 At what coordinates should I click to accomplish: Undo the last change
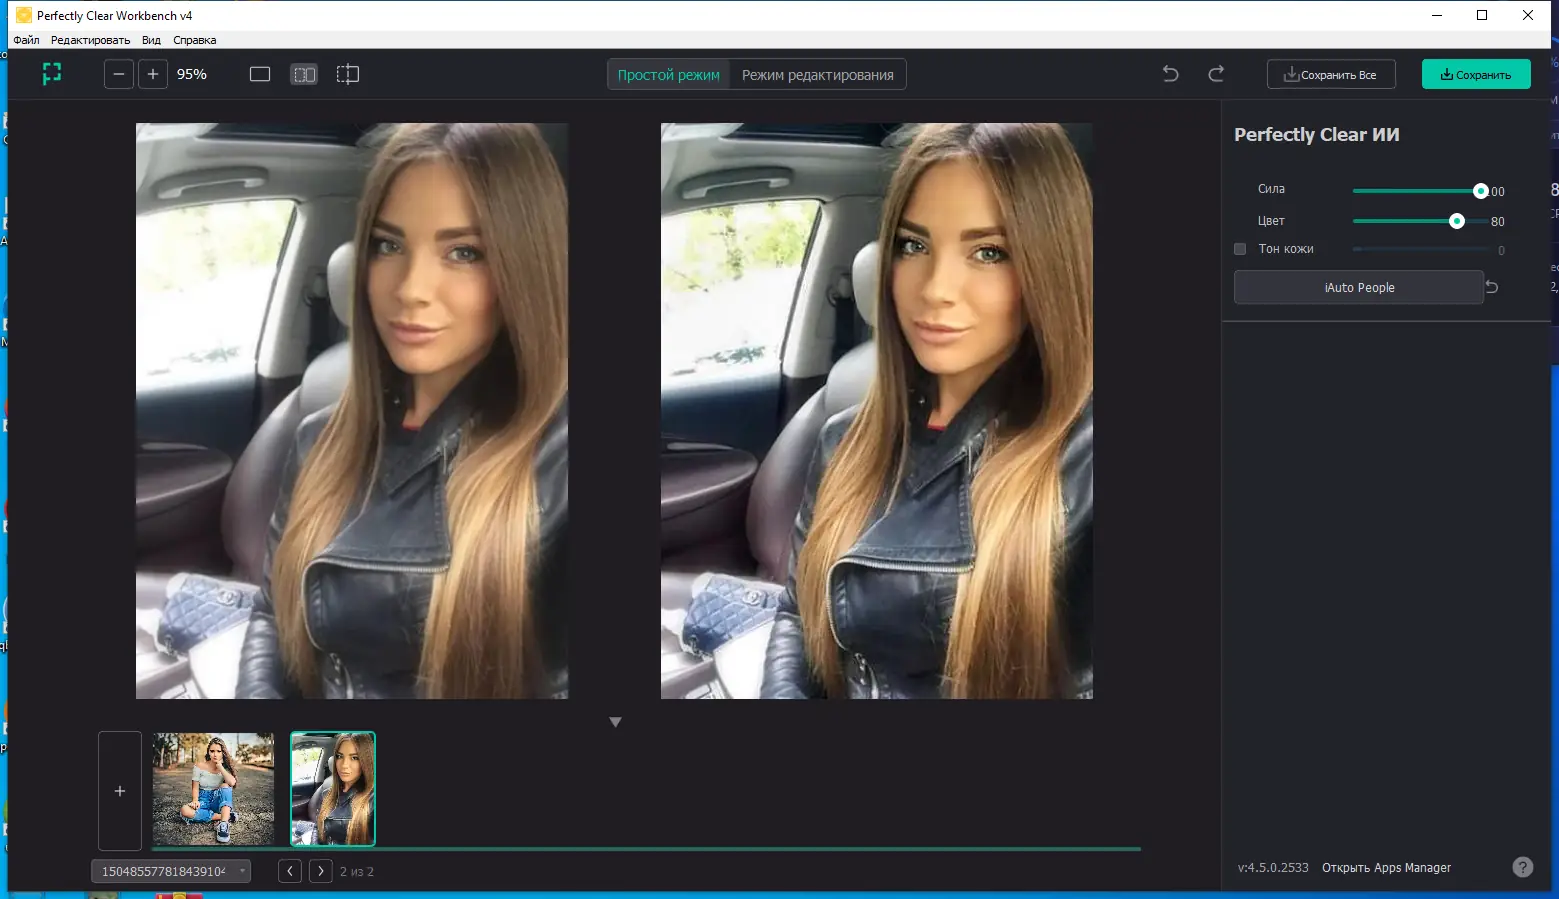coord(1171,74)
